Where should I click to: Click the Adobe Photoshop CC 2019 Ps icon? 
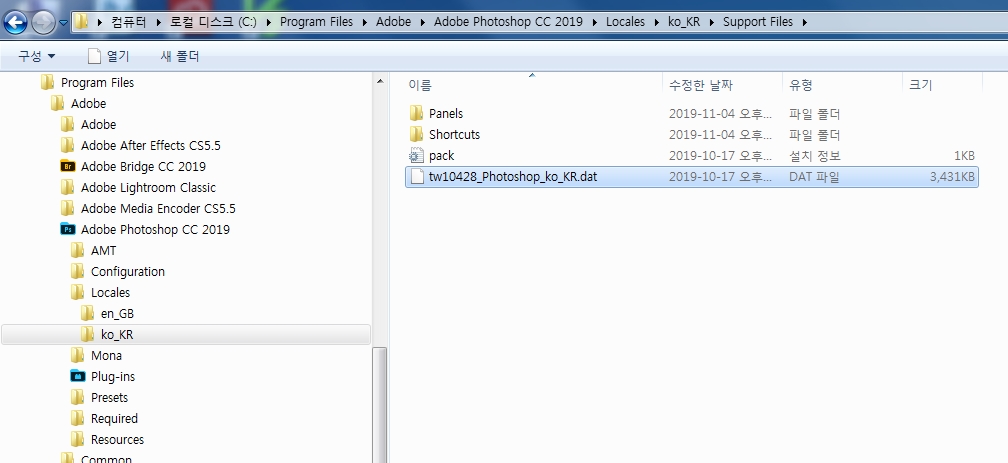coord(68,229)
